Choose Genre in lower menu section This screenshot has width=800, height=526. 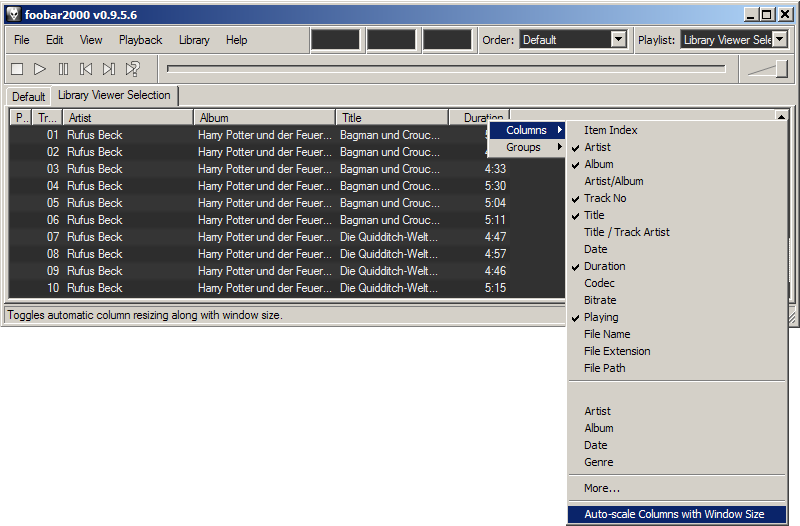677,462
